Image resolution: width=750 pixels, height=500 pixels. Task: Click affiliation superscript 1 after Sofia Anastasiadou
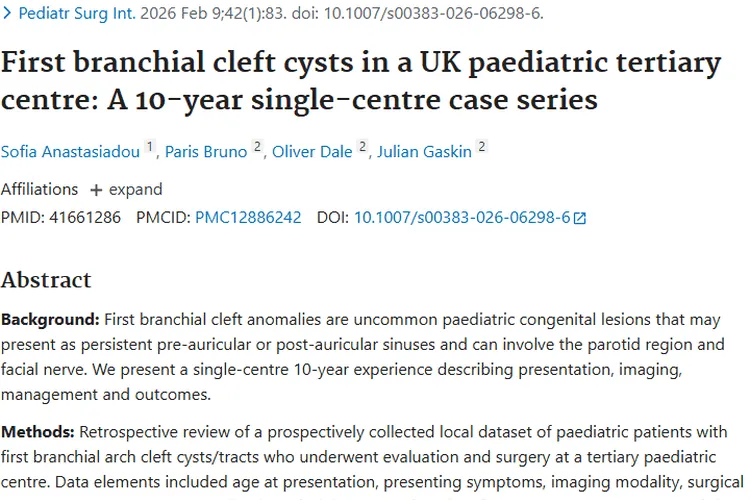(151, 147)
